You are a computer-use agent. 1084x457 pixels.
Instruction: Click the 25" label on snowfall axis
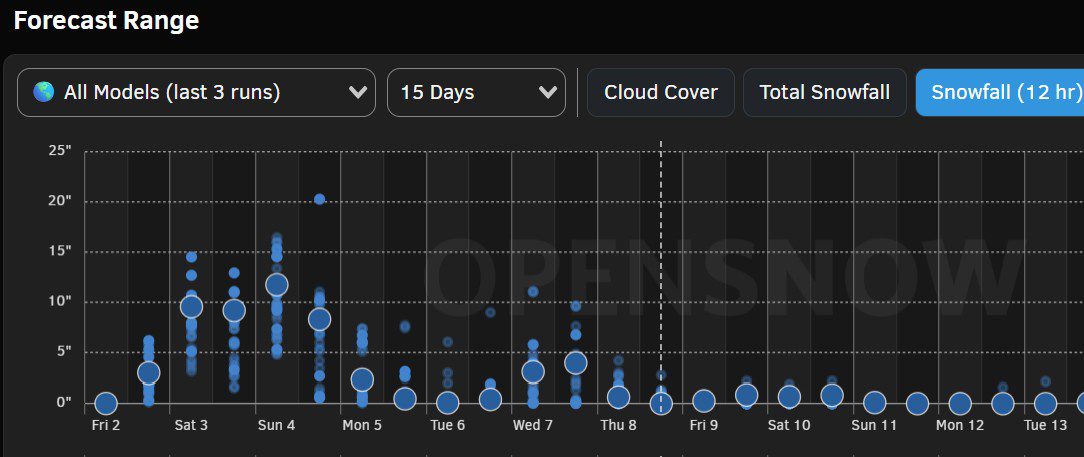[x=60, y=151]
